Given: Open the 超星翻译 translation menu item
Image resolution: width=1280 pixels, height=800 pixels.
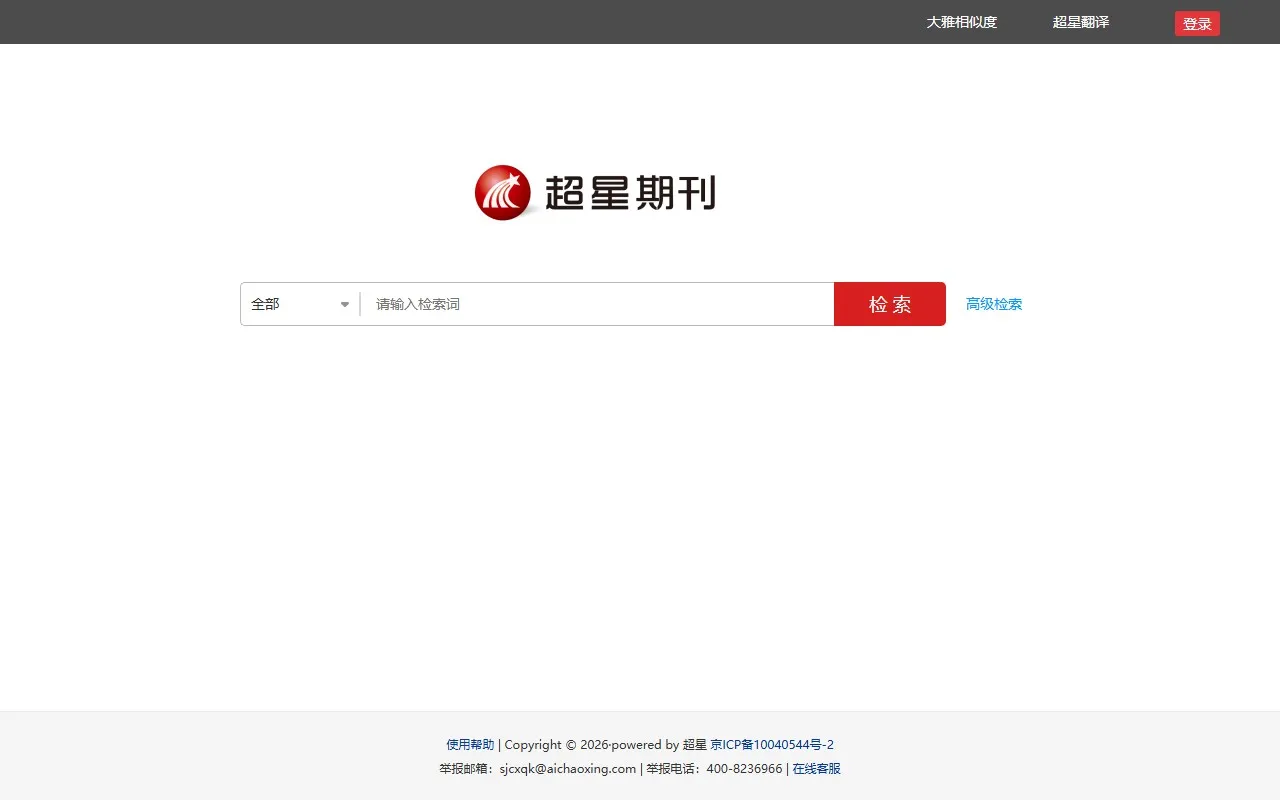Looking at the screenshot, I should 1080,22.
